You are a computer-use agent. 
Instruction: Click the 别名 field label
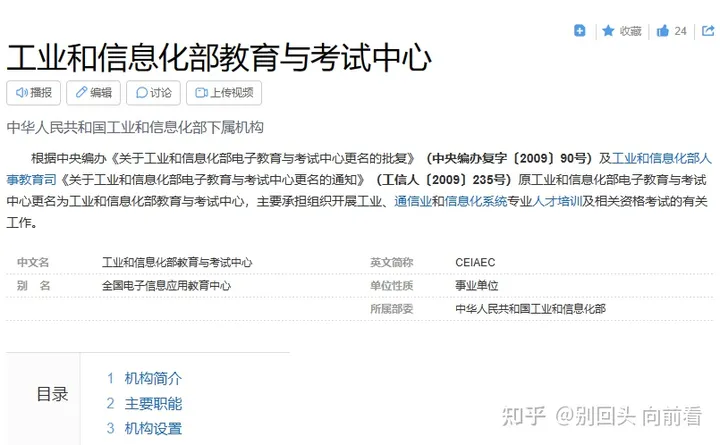(x=33, y=286)
